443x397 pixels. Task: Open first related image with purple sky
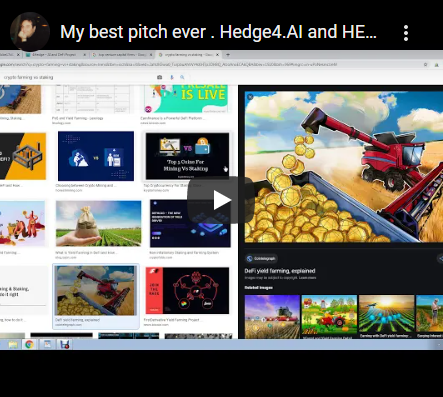(272, 317)
